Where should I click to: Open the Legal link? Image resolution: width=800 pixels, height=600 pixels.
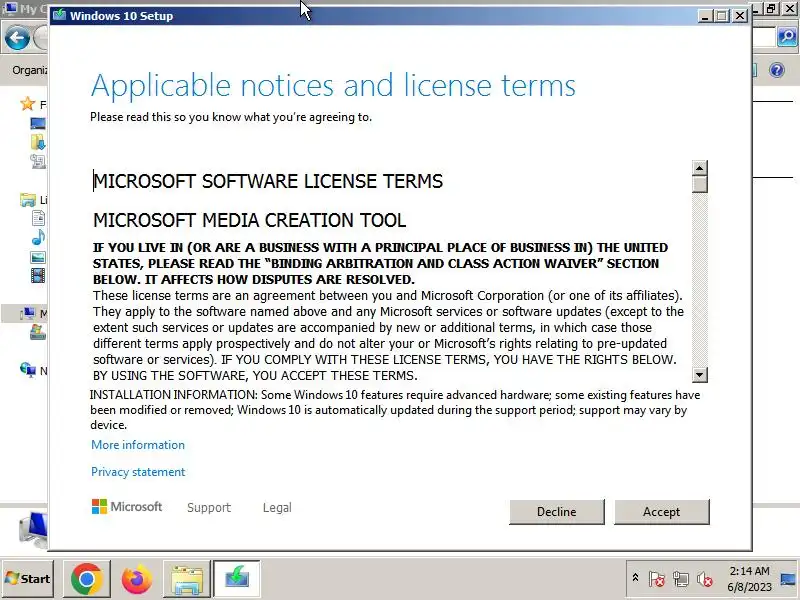click(277, 508)
